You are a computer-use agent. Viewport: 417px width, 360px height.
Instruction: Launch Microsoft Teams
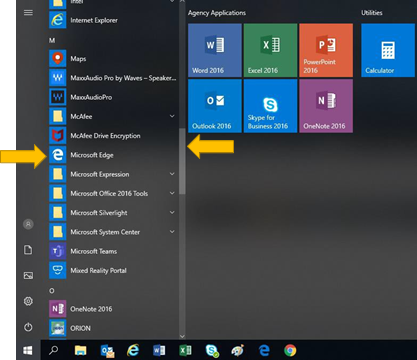point(113,251)
